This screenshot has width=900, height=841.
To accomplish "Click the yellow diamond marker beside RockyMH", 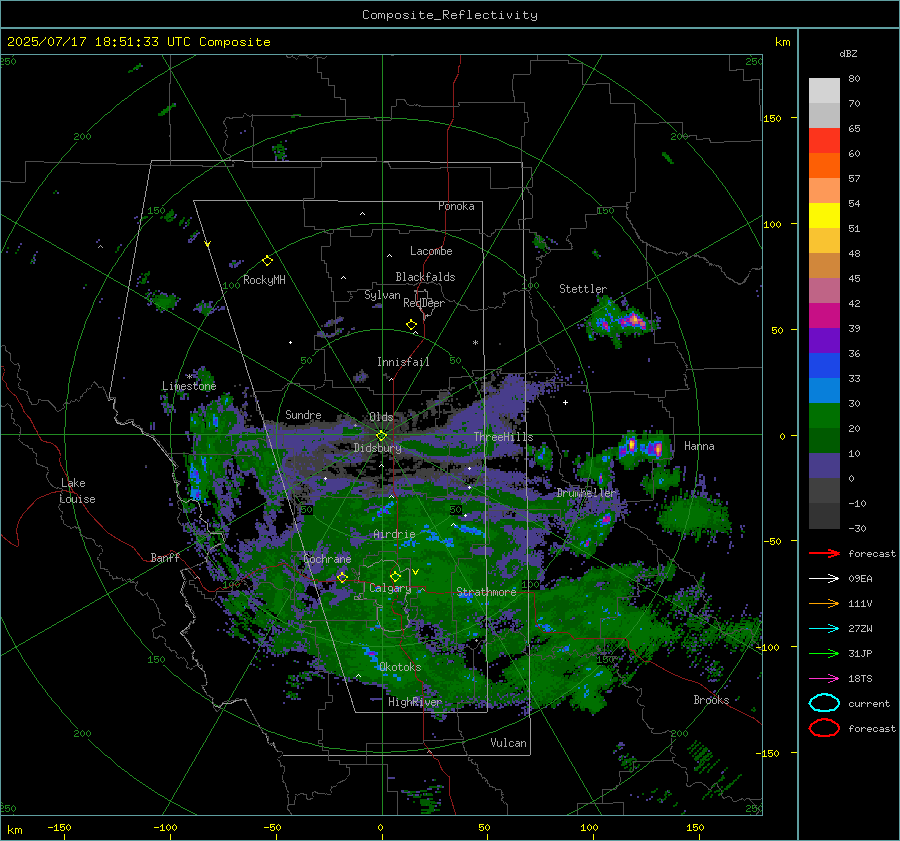I will (x=267, y=261).
